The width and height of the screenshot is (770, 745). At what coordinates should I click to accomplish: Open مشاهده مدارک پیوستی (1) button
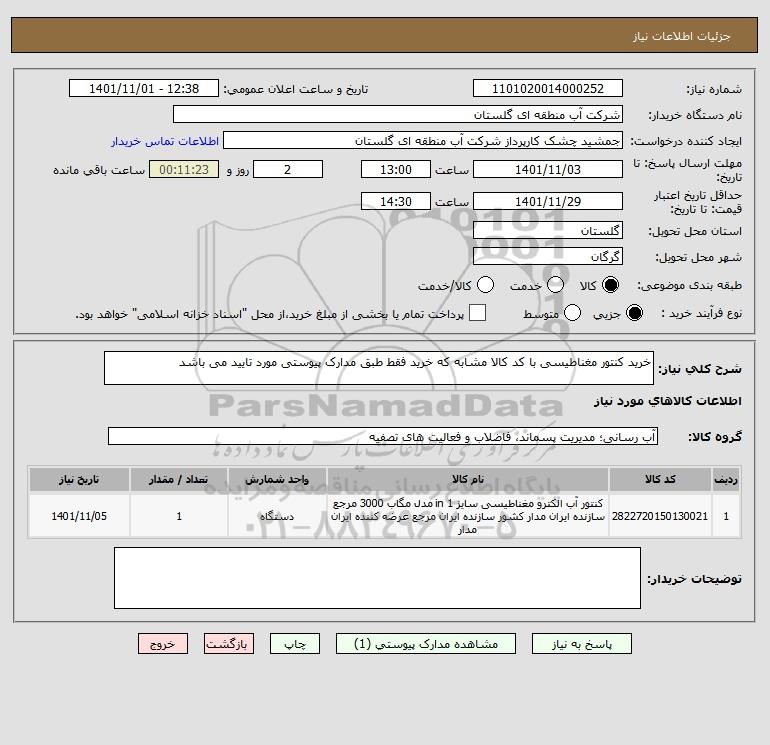coord(426,644)
